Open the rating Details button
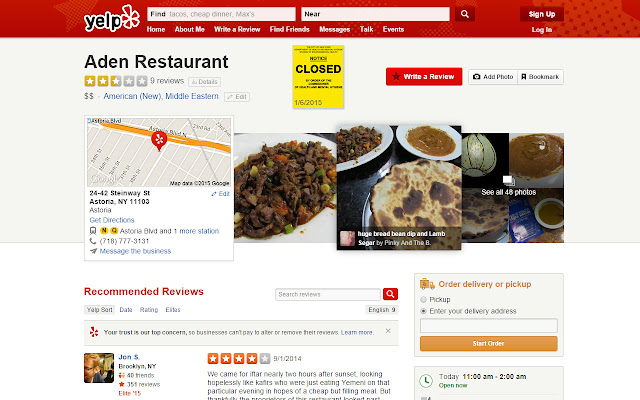 (x=204, y=82)
